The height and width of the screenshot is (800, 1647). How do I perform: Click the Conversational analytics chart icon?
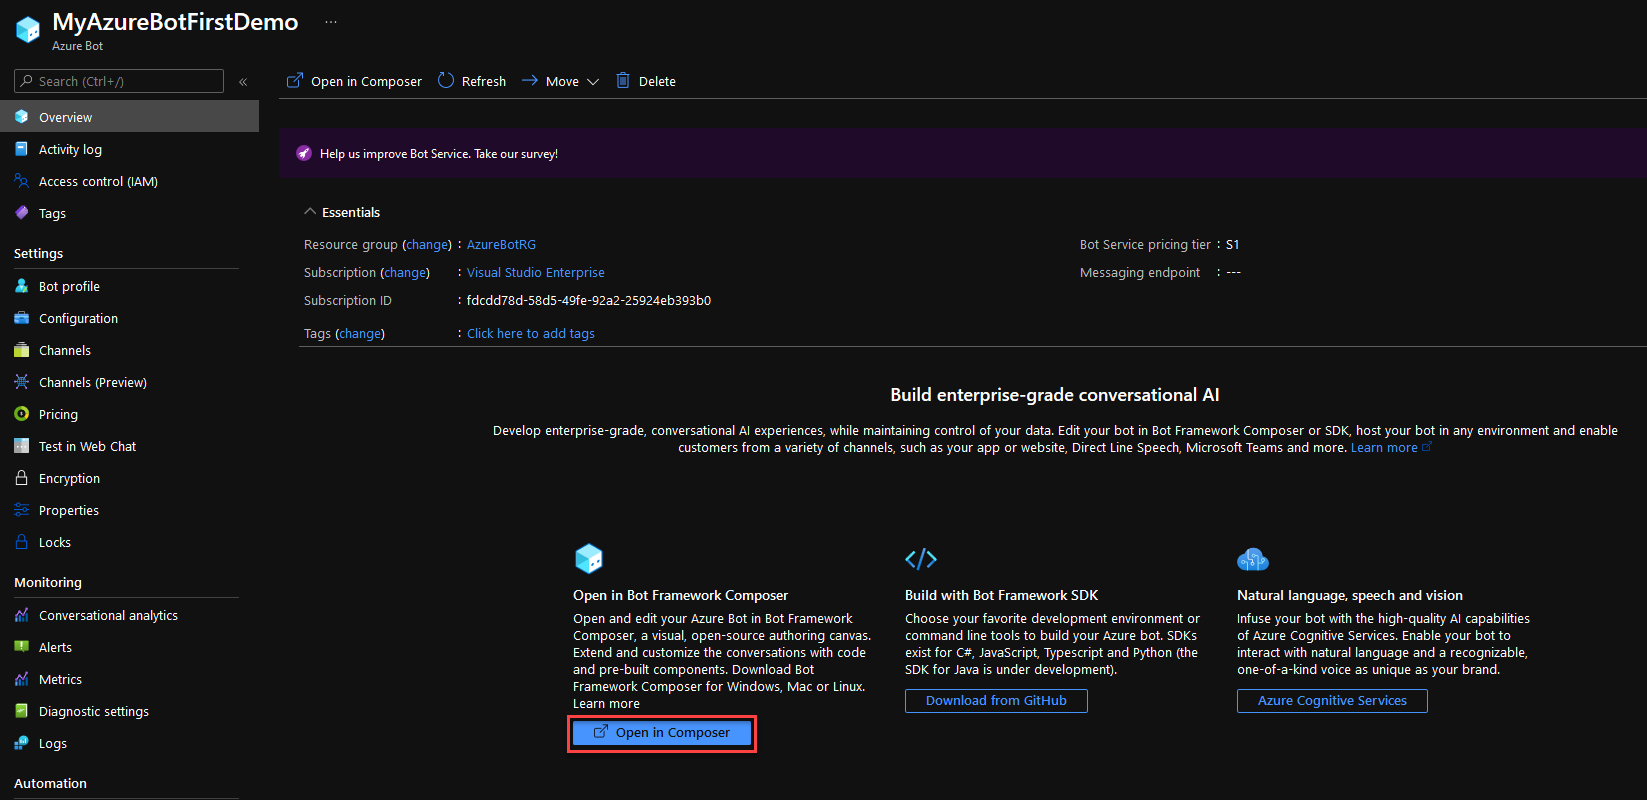click(x=22, y=615)
